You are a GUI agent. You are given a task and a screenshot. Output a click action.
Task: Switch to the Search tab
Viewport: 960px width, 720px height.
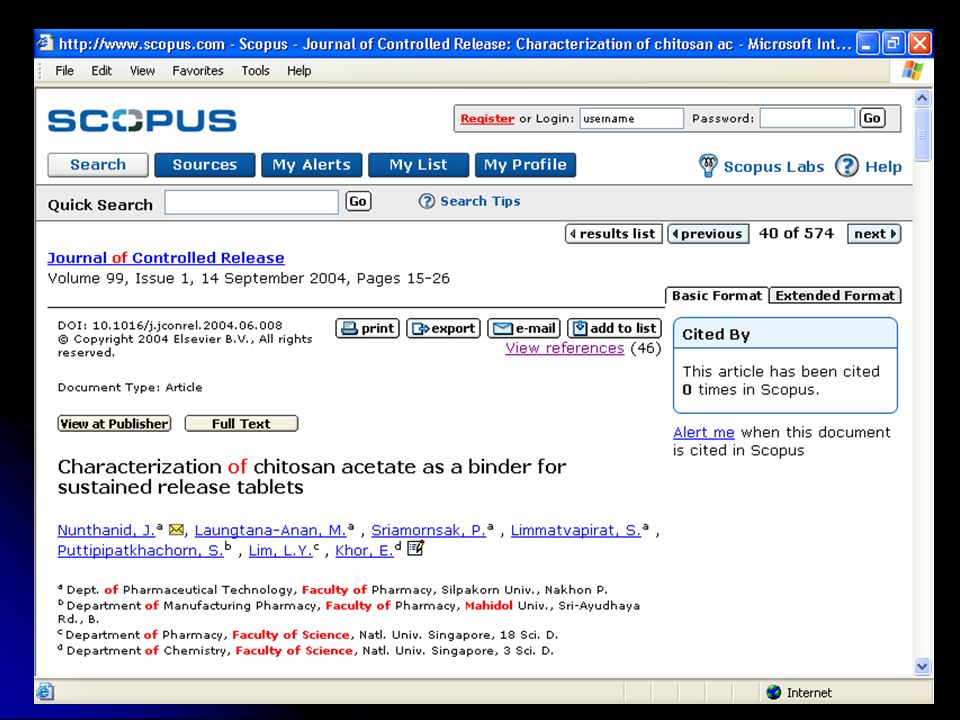click(98, 165)
